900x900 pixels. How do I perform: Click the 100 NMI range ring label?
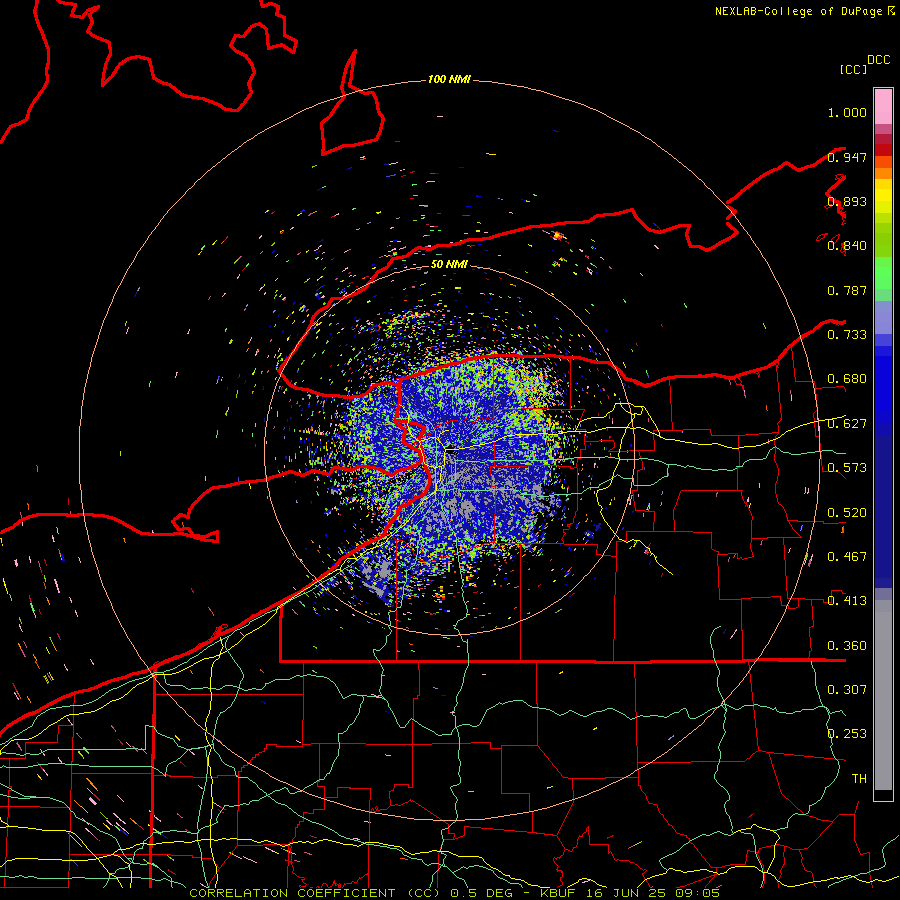[449, 79]
